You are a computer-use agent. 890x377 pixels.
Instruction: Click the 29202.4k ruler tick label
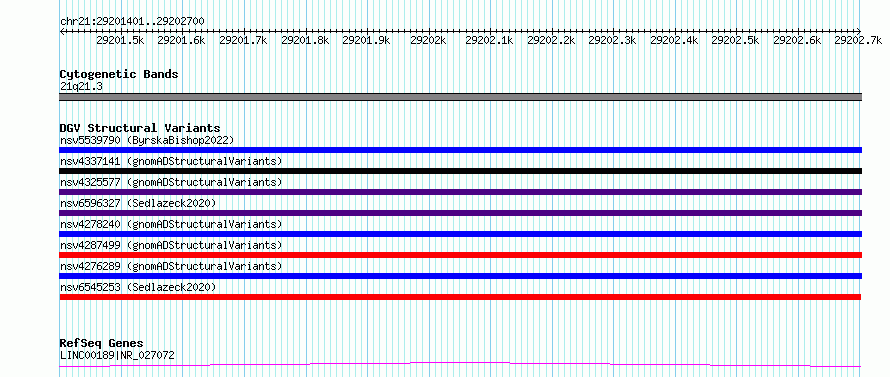pyautogui.click(x=674, y=40)
